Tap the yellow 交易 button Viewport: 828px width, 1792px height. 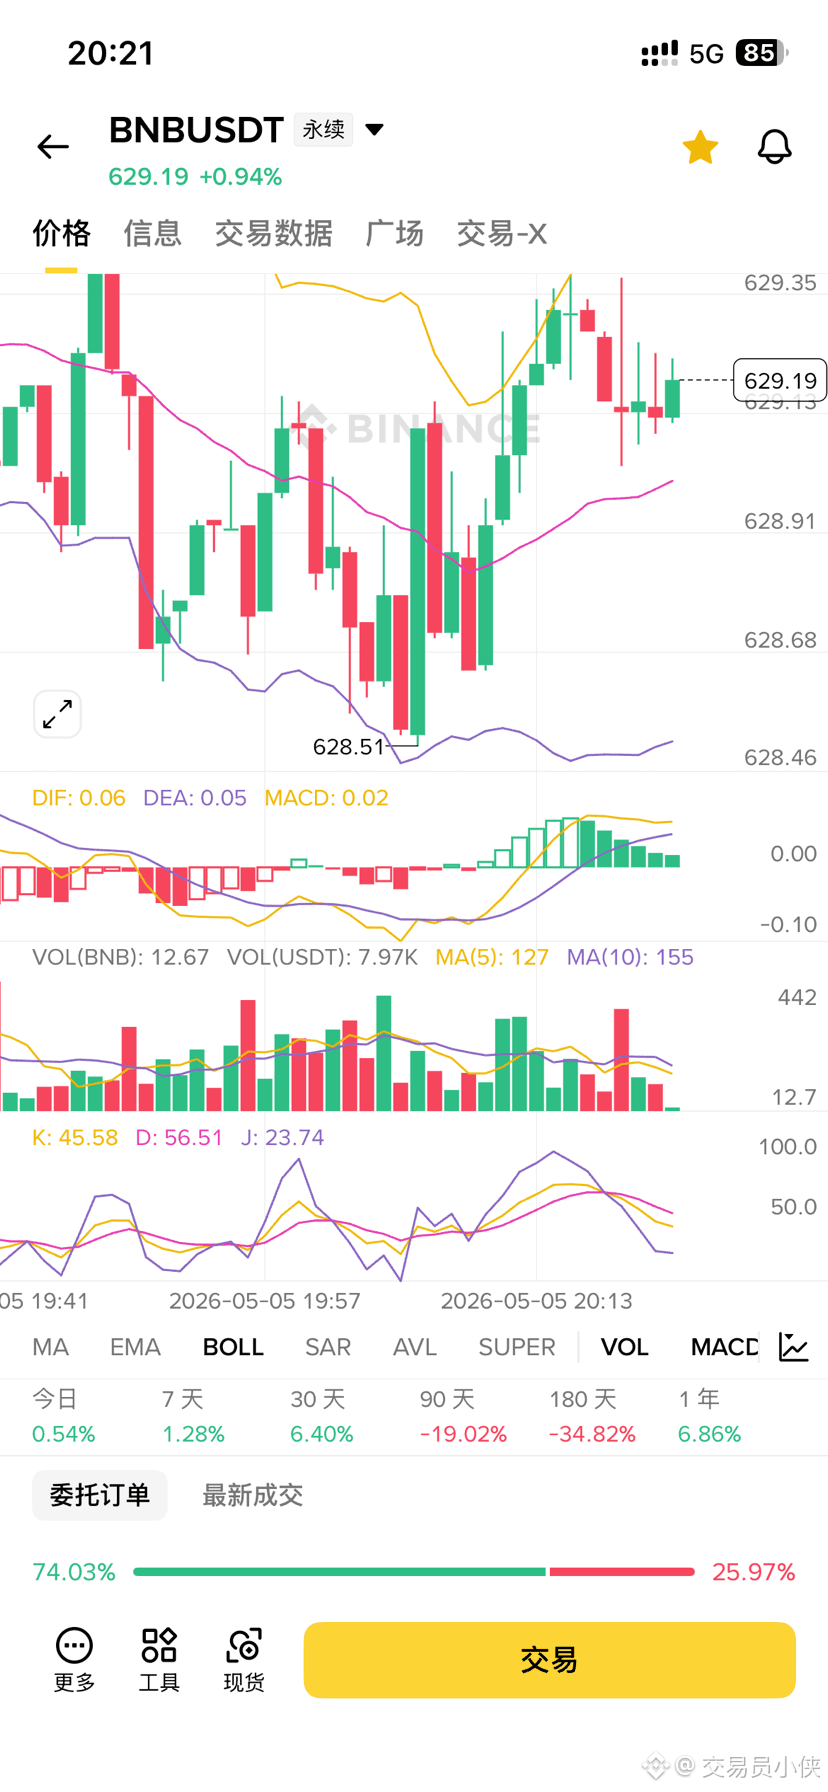click(x=549, y=1660)
